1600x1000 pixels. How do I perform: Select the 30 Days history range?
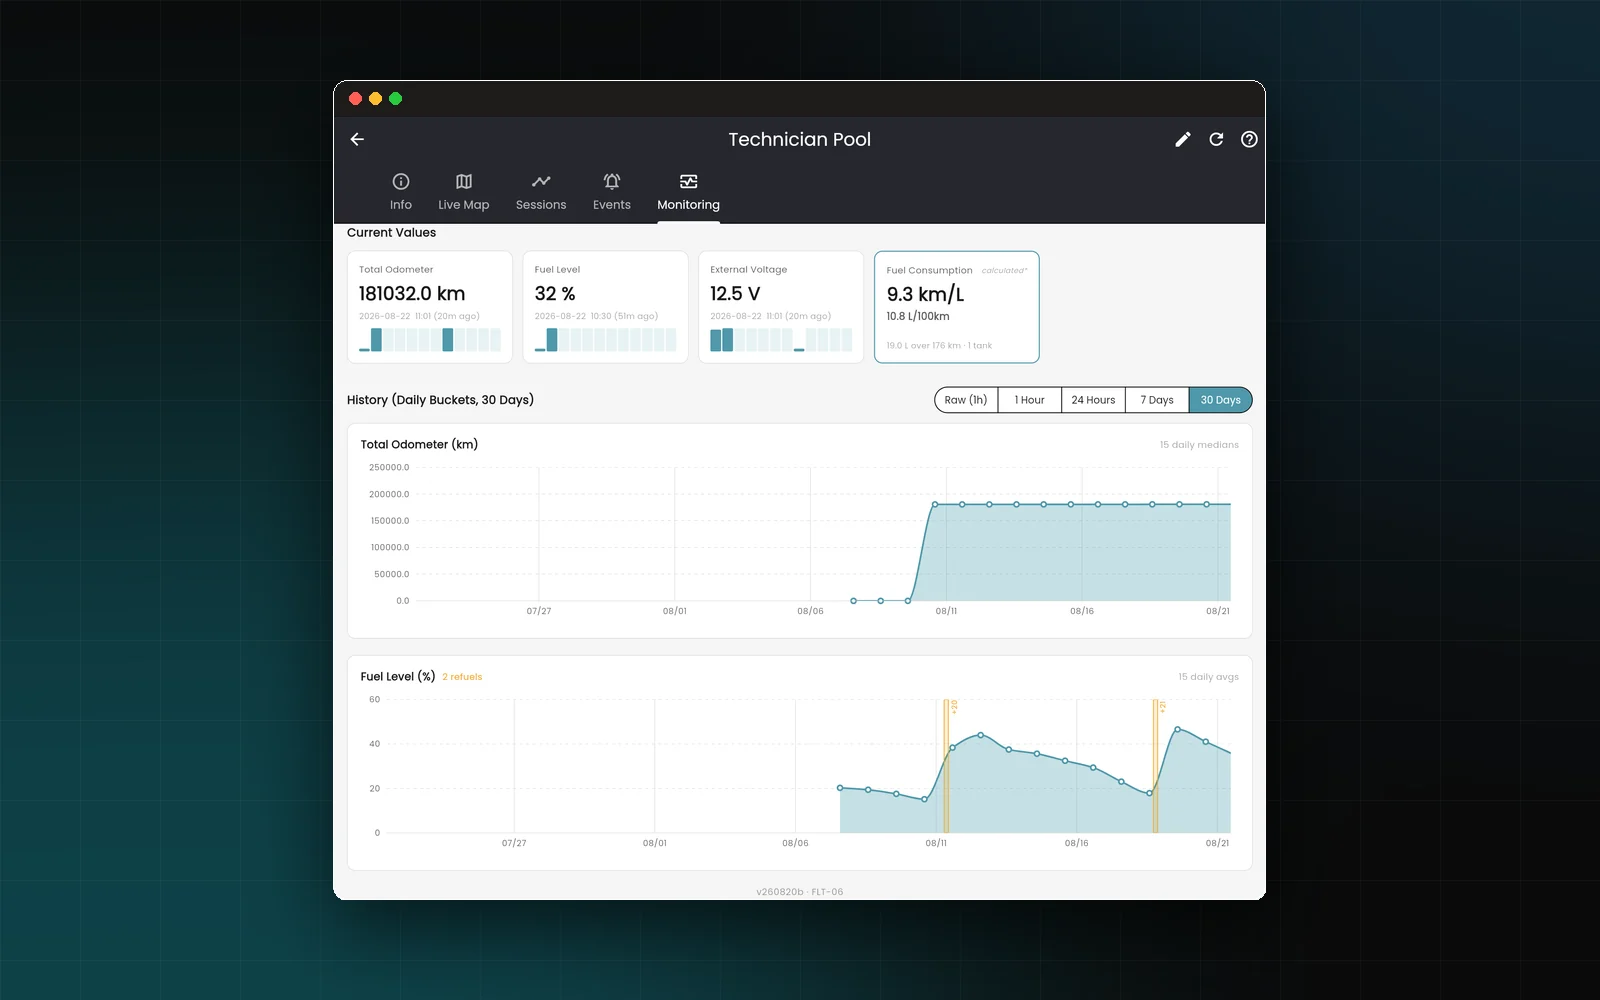click(1220, 400)
